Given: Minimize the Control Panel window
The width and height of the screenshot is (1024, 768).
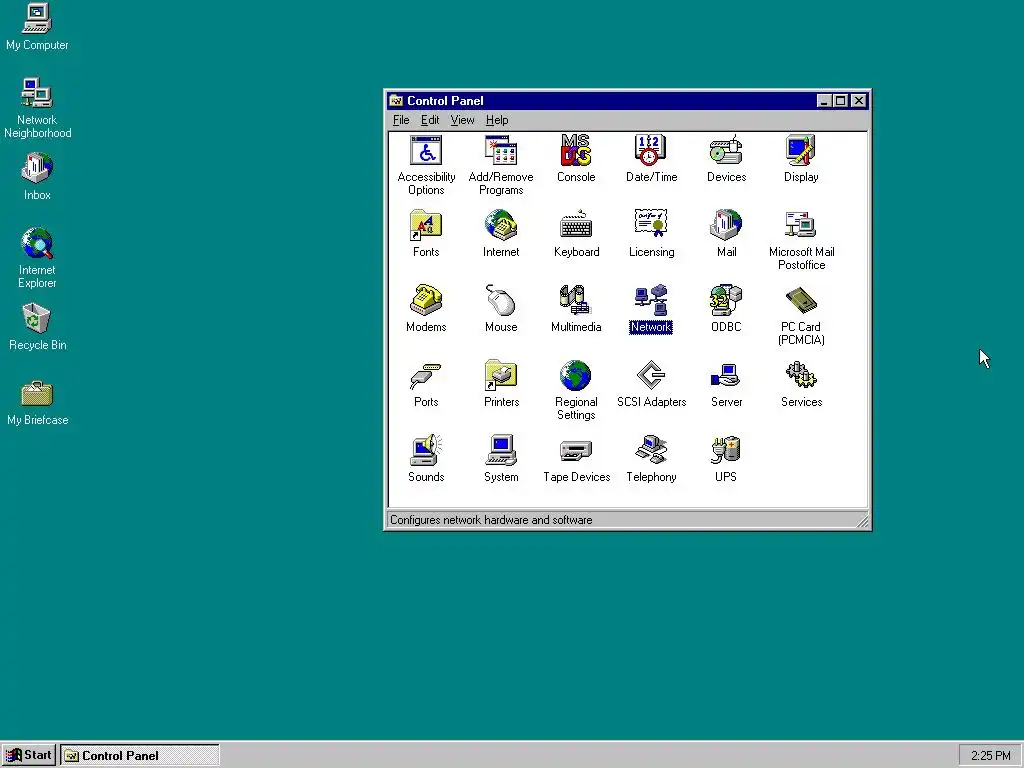Looking at the screenshot, I should pyautogui.click(x=824, y=101).
